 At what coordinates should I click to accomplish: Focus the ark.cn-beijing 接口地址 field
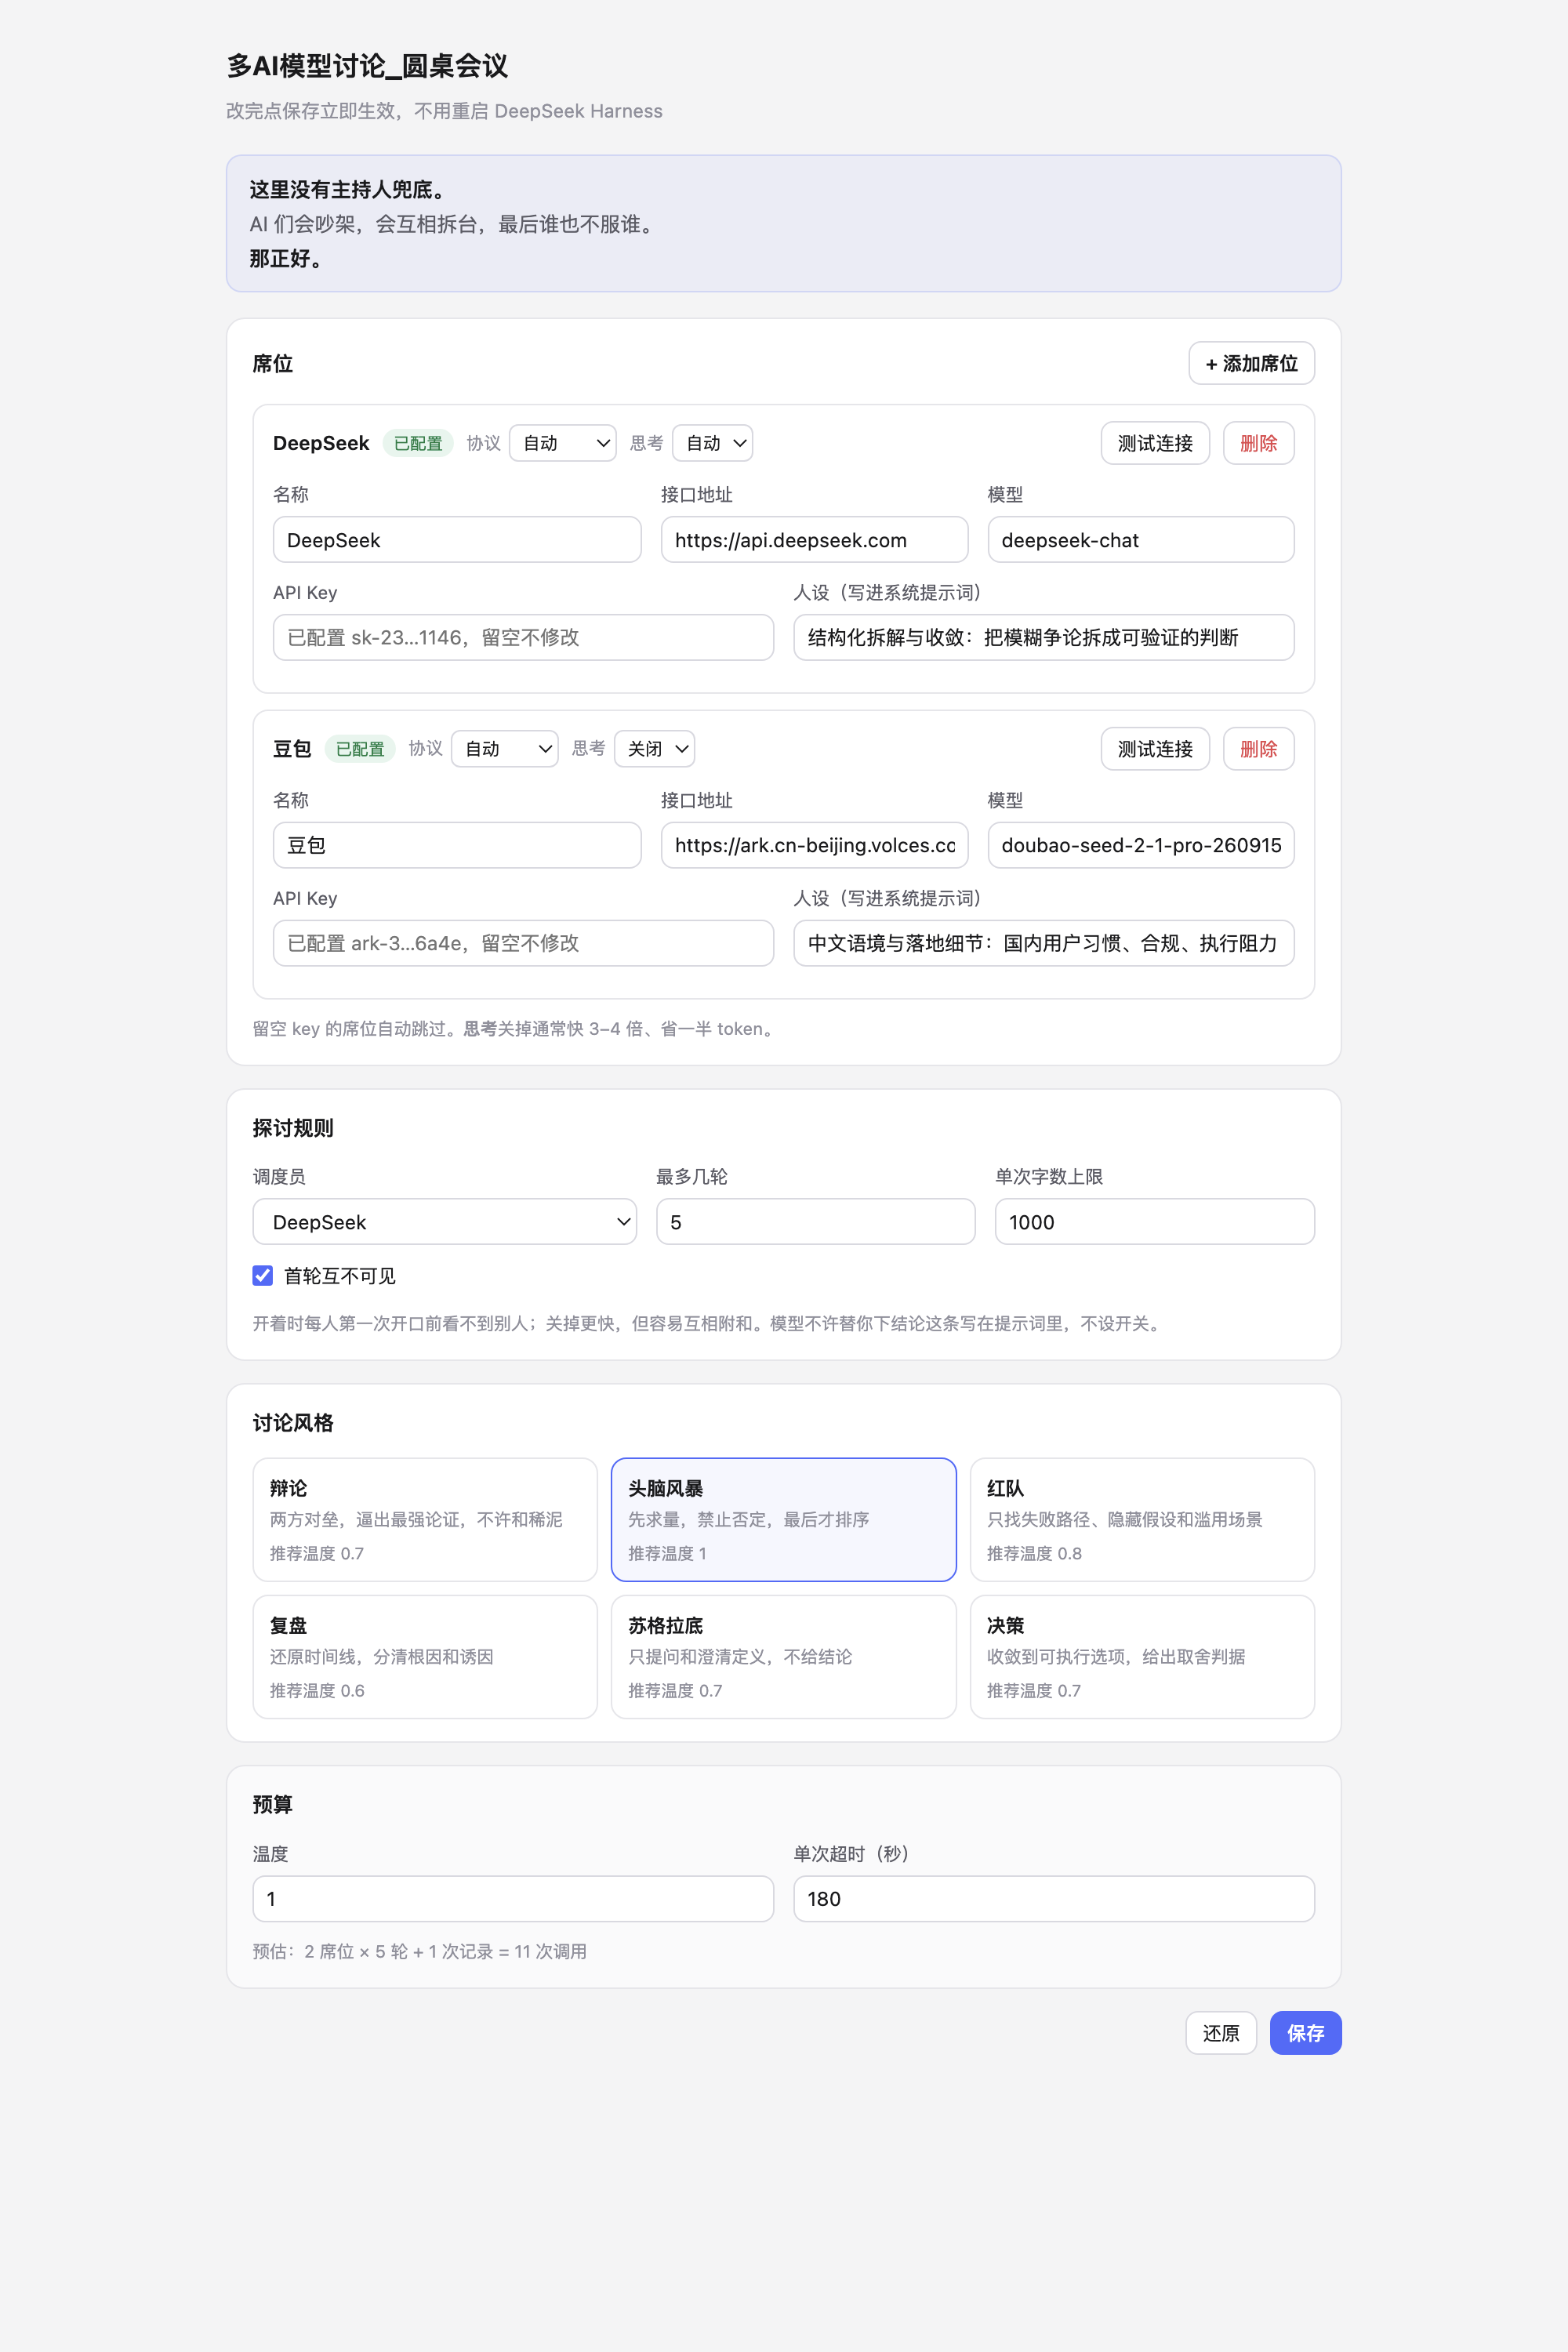tap(814, 845)
